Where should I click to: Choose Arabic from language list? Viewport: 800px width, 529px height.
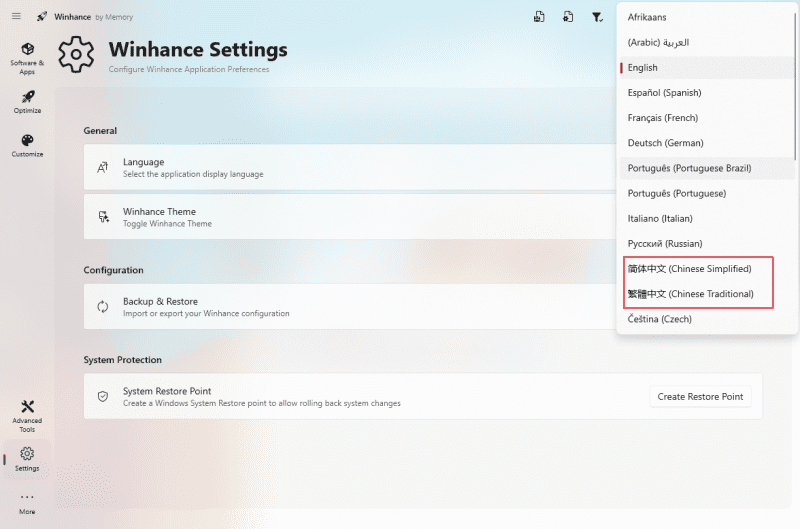706,42
